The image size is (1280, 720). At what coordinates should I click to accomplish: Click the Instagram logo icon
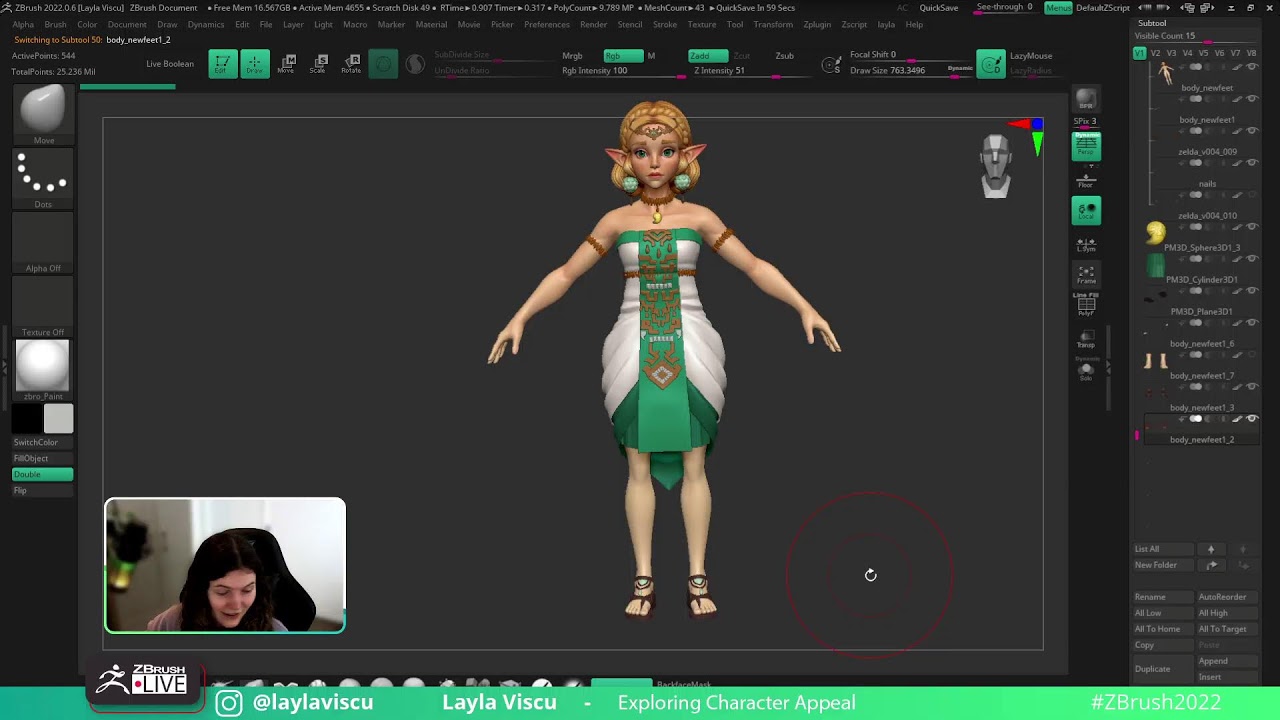[229, 703]
